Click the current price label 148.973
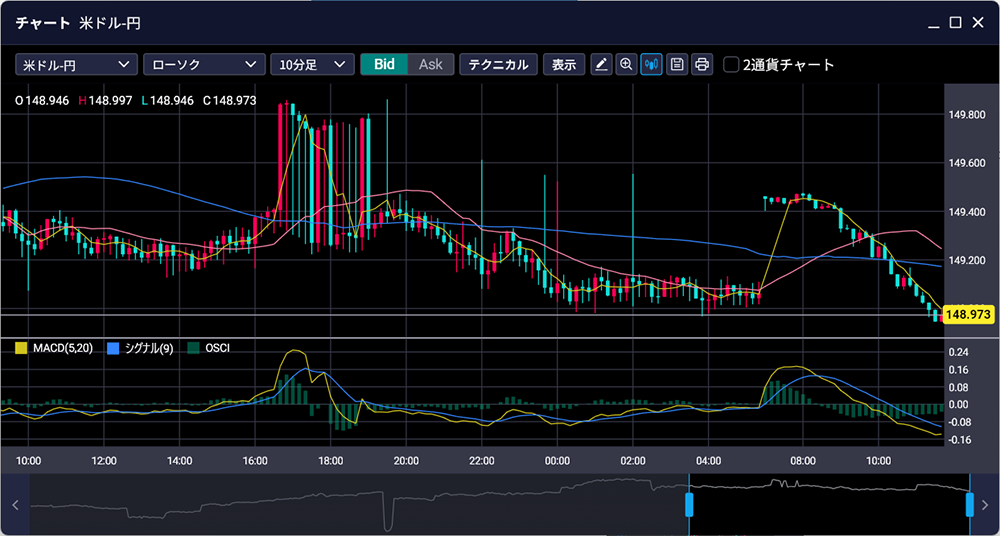This screenshot has width=1000, height=536. (x=966, y=315)
